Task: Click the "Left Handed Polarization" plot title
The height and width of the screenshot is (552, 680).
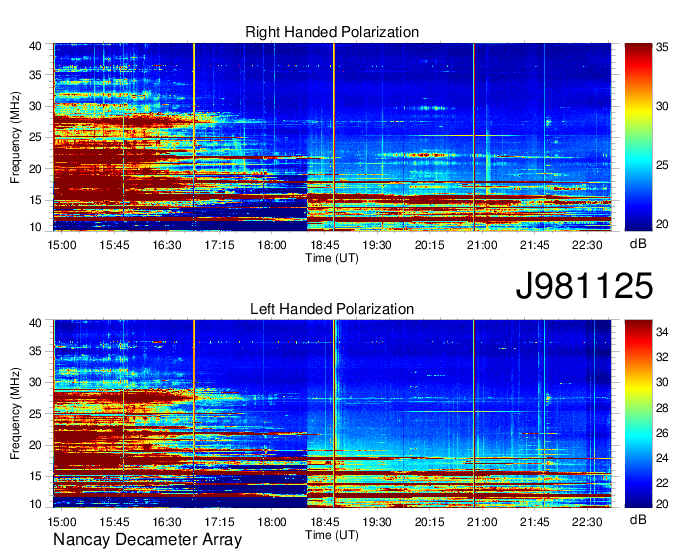Action: pyautogui.click(x=332, y=309)
